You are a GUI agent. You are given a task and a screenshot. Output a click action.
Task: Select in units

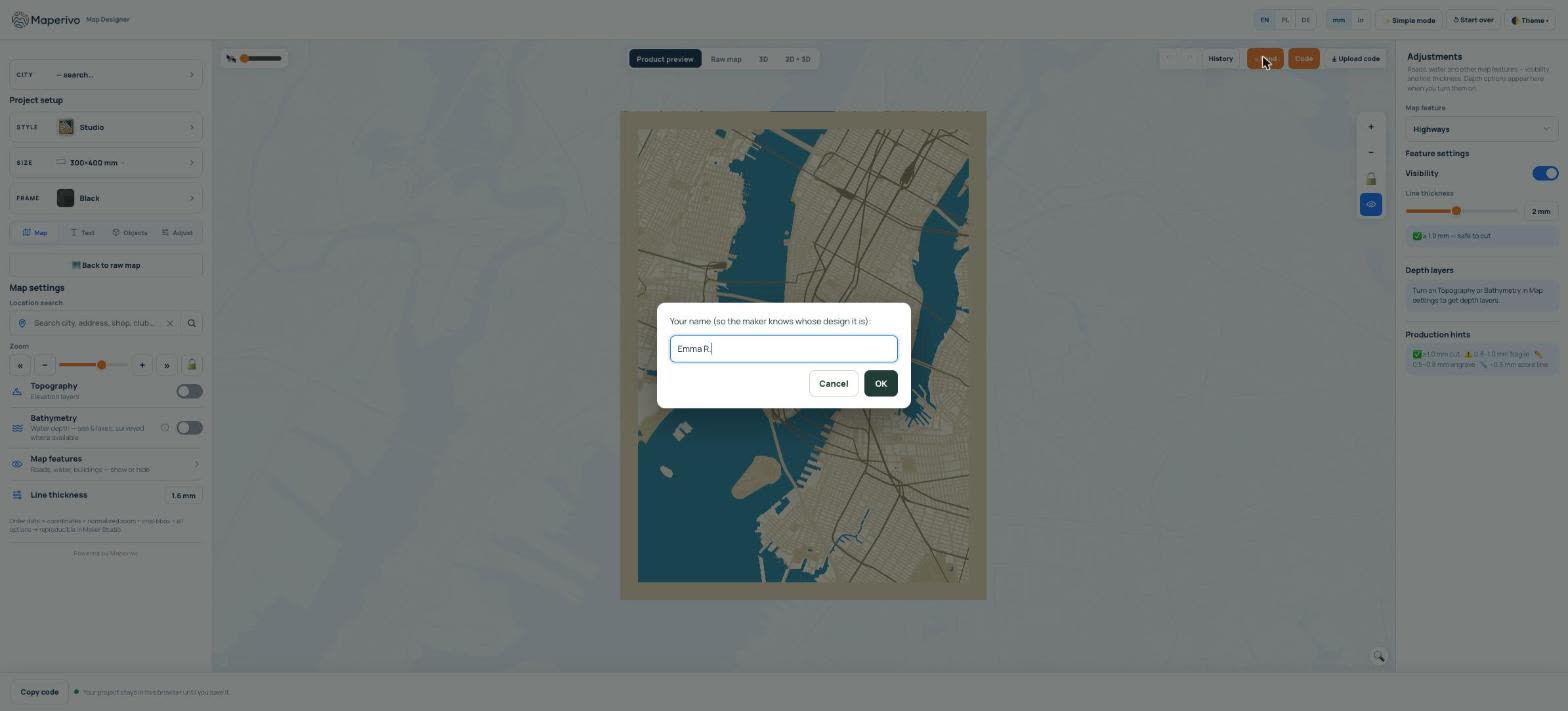pos(1360,20)
